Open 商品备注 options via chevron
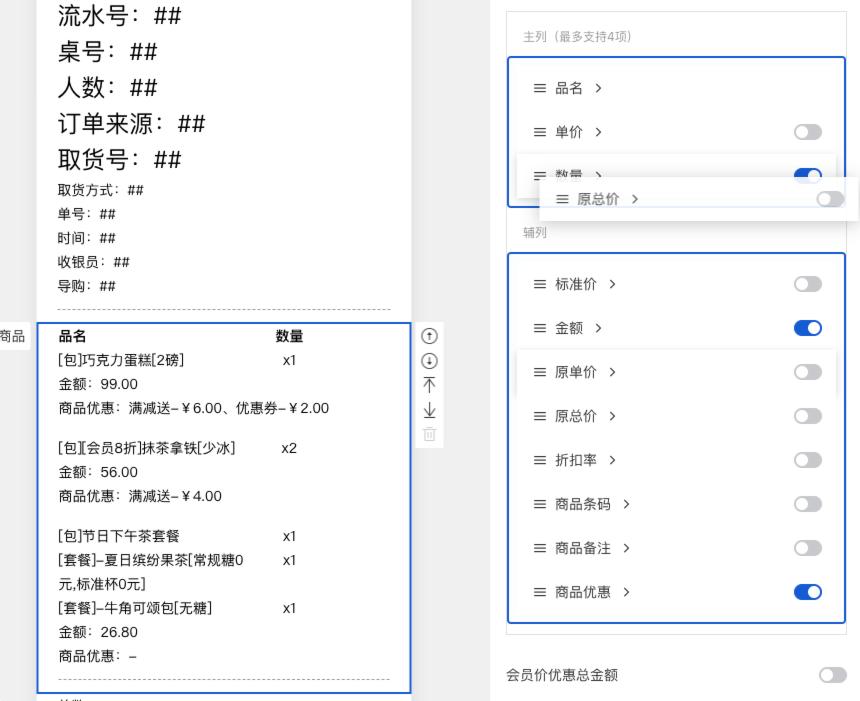 [626, 548]
